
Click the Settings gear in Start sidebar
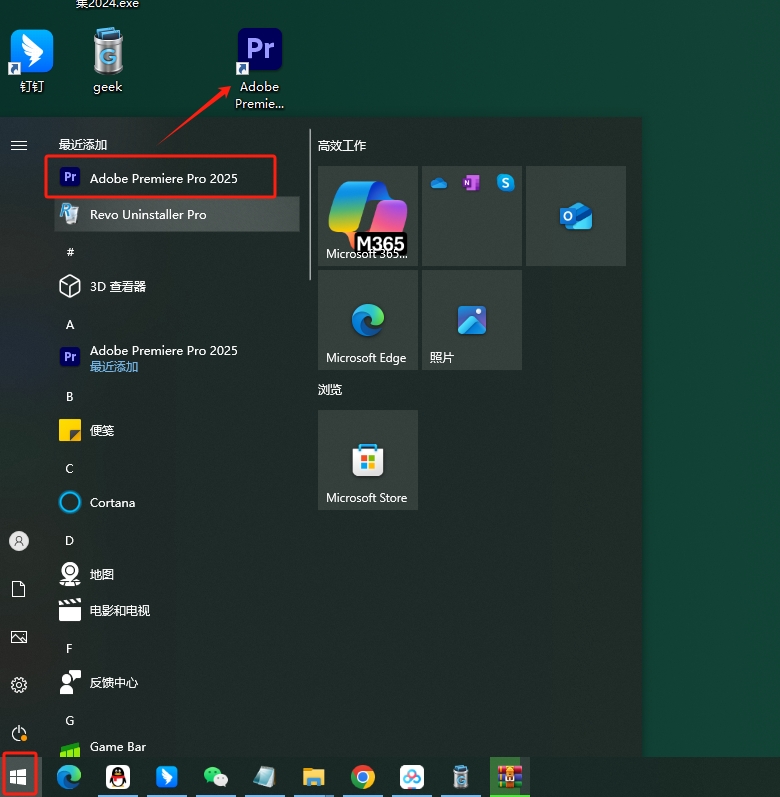[x=19, y=685]
